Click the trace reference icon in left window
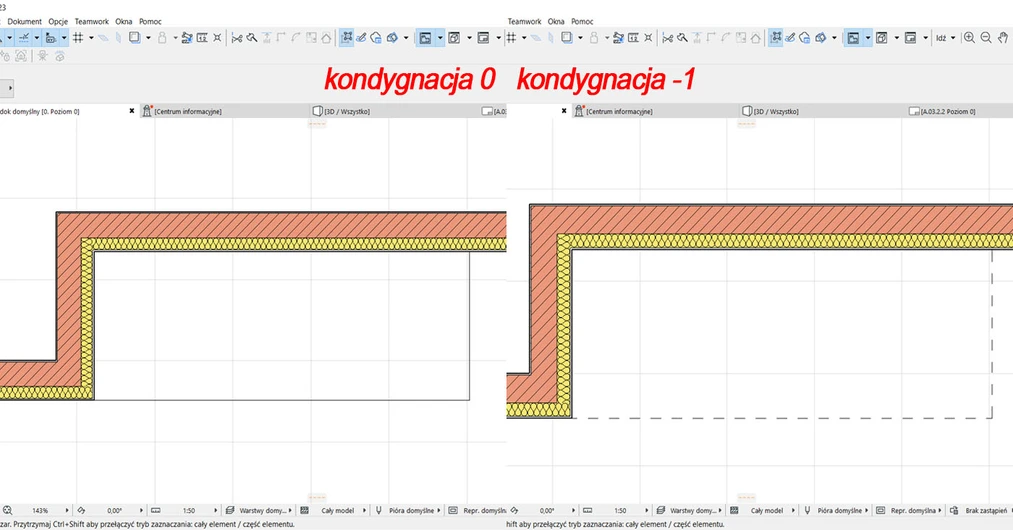 (134, 37)
